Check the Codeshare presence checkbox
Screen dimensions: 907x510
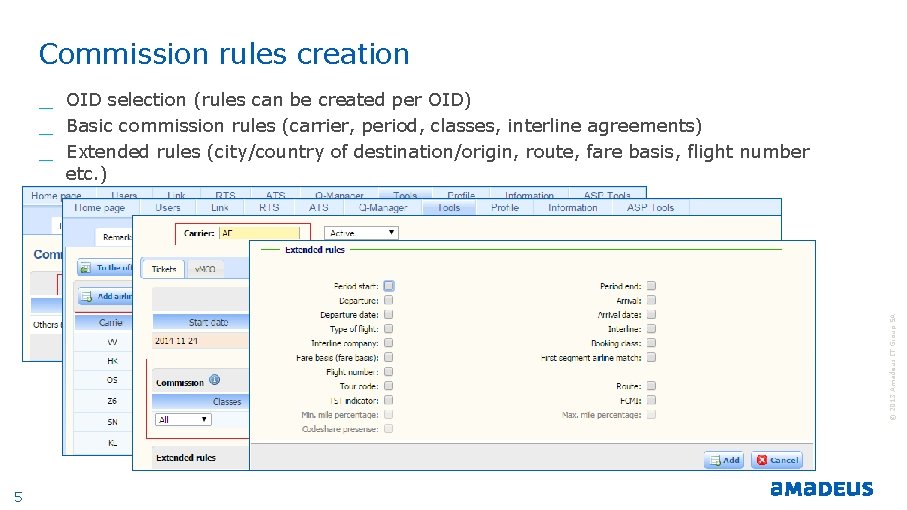tap(389, 428)
